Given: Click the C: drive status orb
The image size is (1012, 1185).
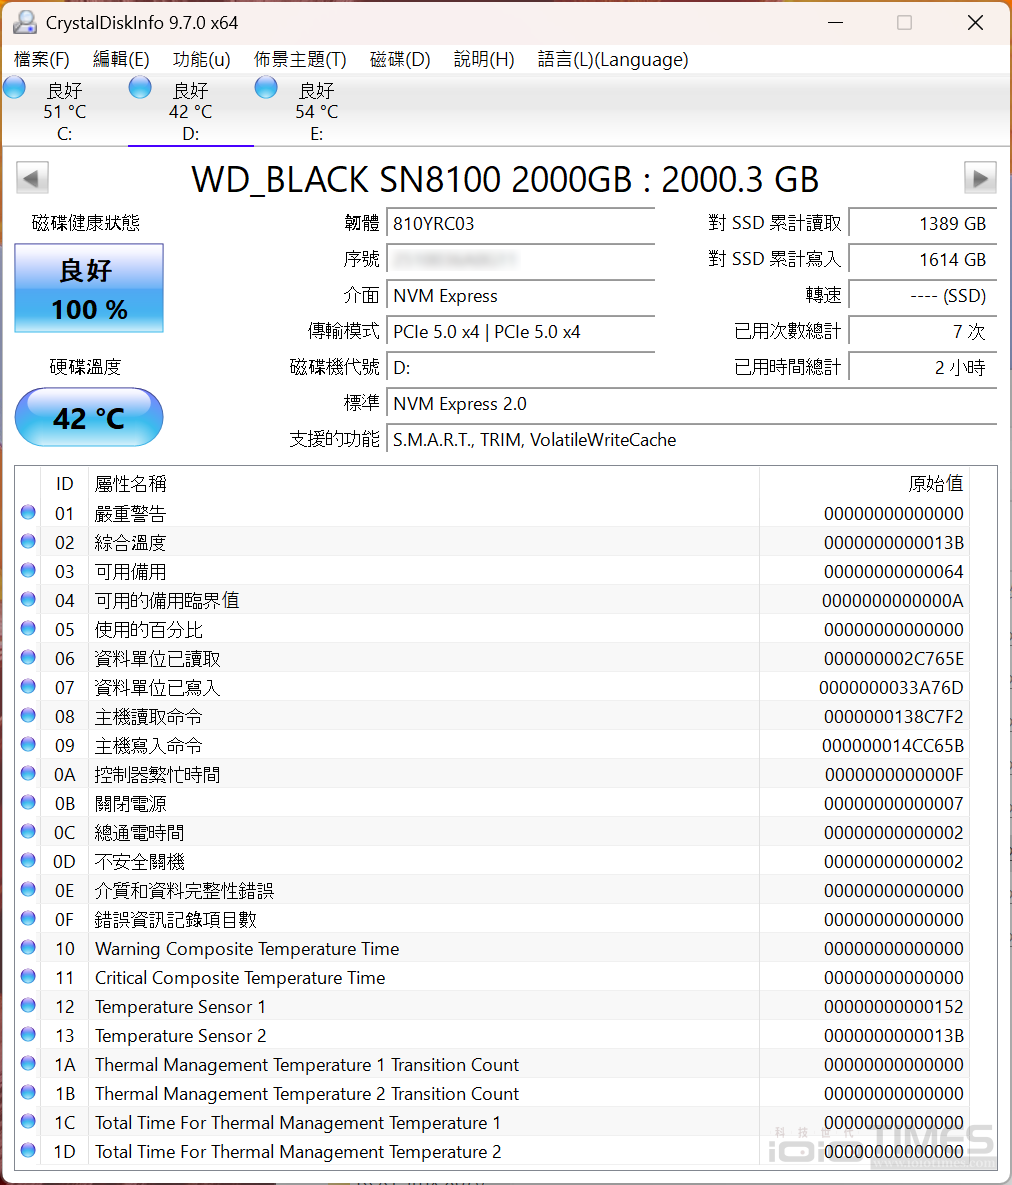Looking at the screenshot, I should pyautogui.click(x=14, y=88).
